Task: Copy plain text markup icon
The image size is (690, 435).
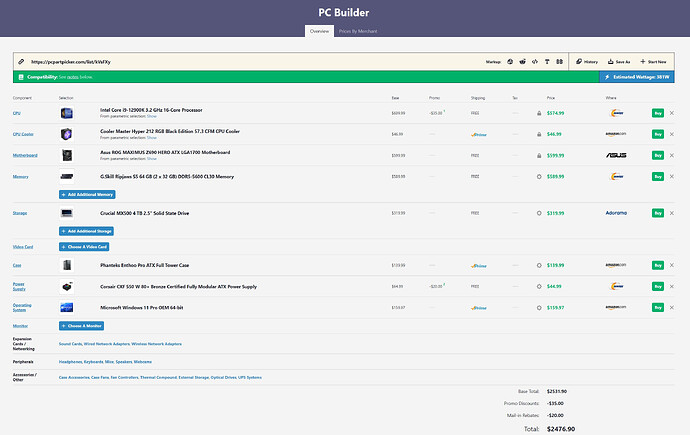Action: pyautogui.click(x=547, y=62)
